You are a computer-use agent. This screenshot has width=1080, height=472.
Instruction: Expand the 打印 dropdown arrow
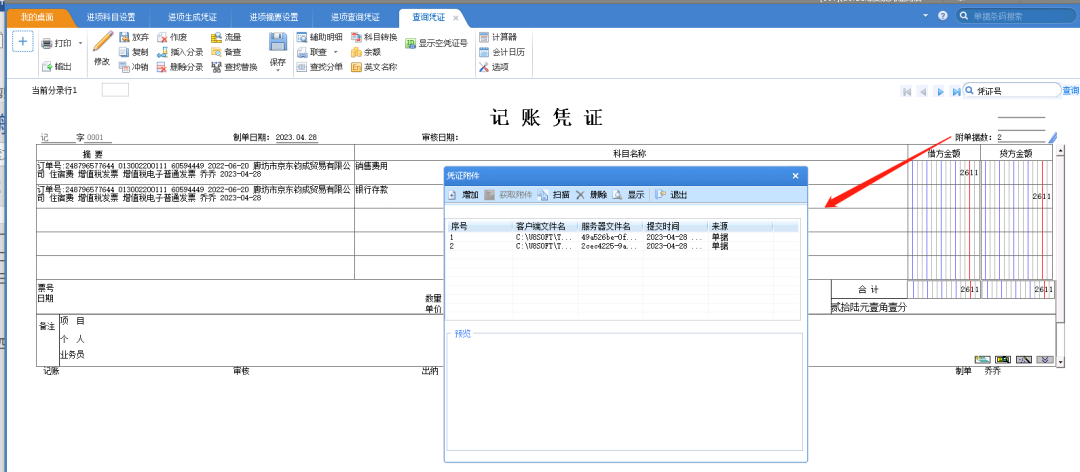click(x=80, y=44)
